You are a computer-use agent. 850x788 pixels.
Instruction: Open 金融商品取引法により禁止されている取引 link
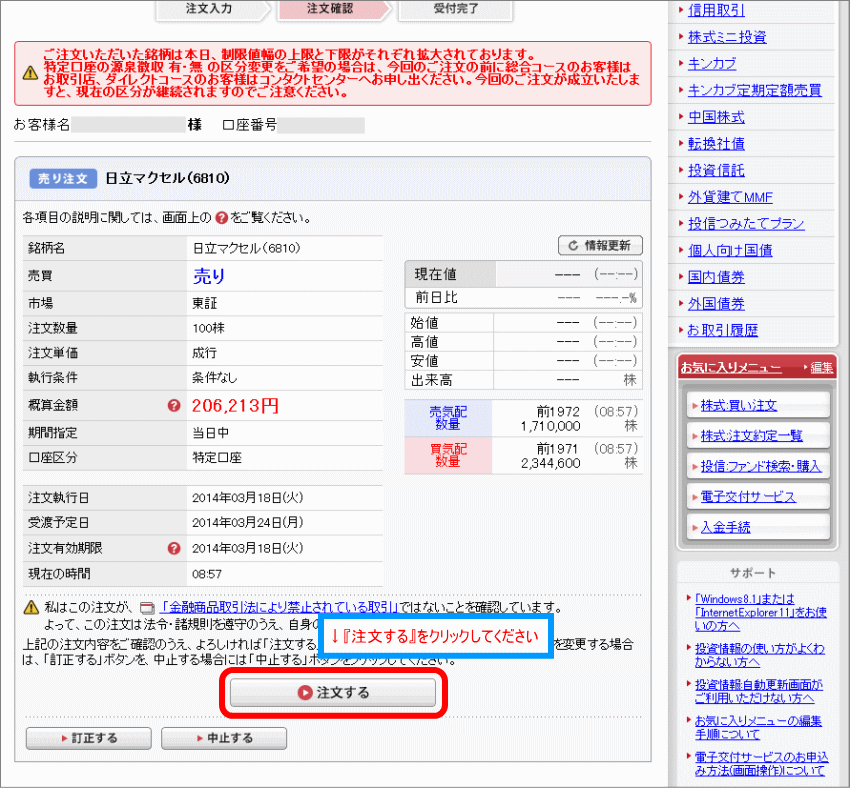(280, 608)
